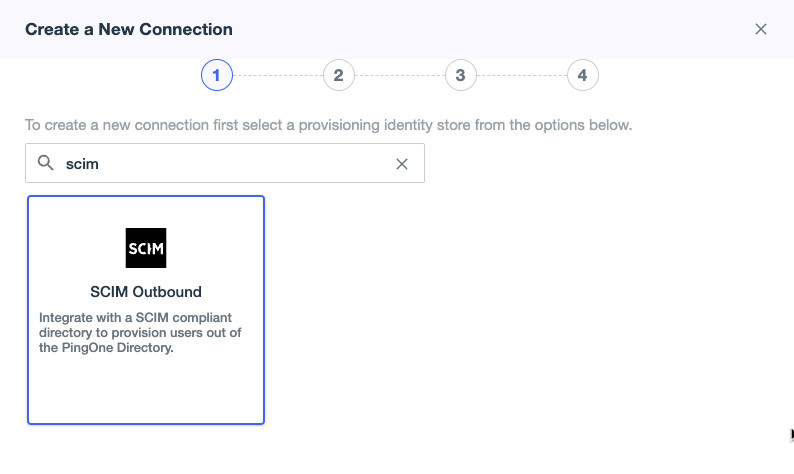Clear the scim search text
Viewport: 794px width, 474px height.
(x=402, y=164)
